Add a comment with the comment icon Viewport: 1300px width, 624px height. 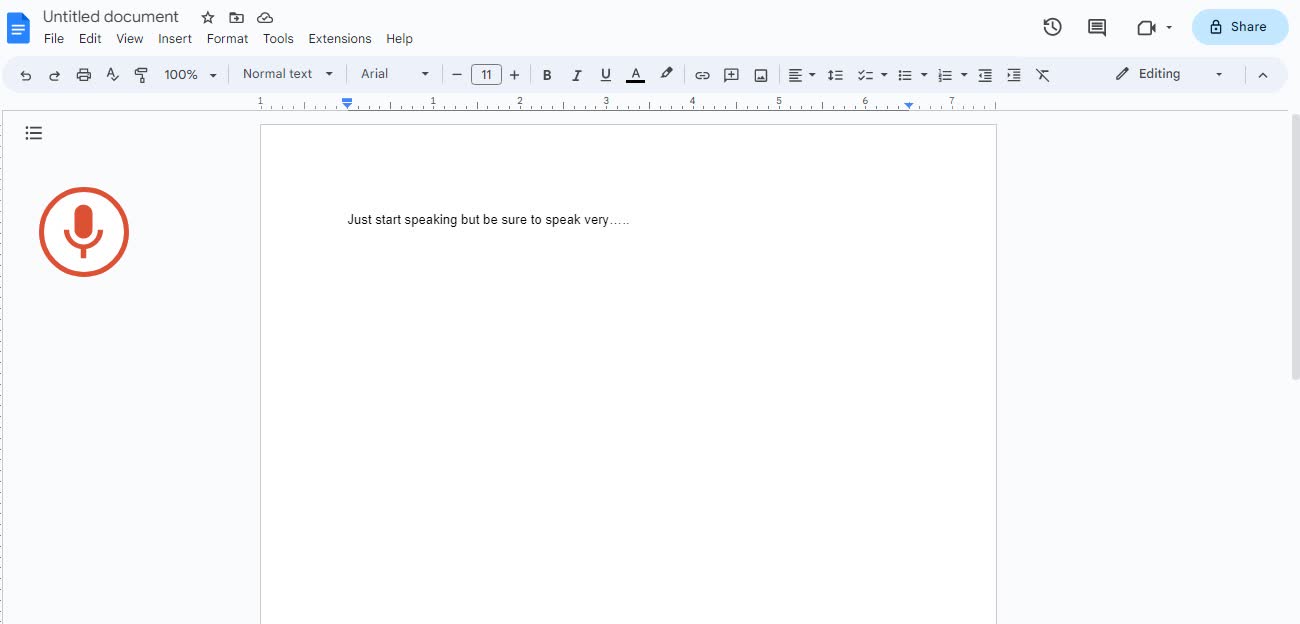tap(731, 74)
